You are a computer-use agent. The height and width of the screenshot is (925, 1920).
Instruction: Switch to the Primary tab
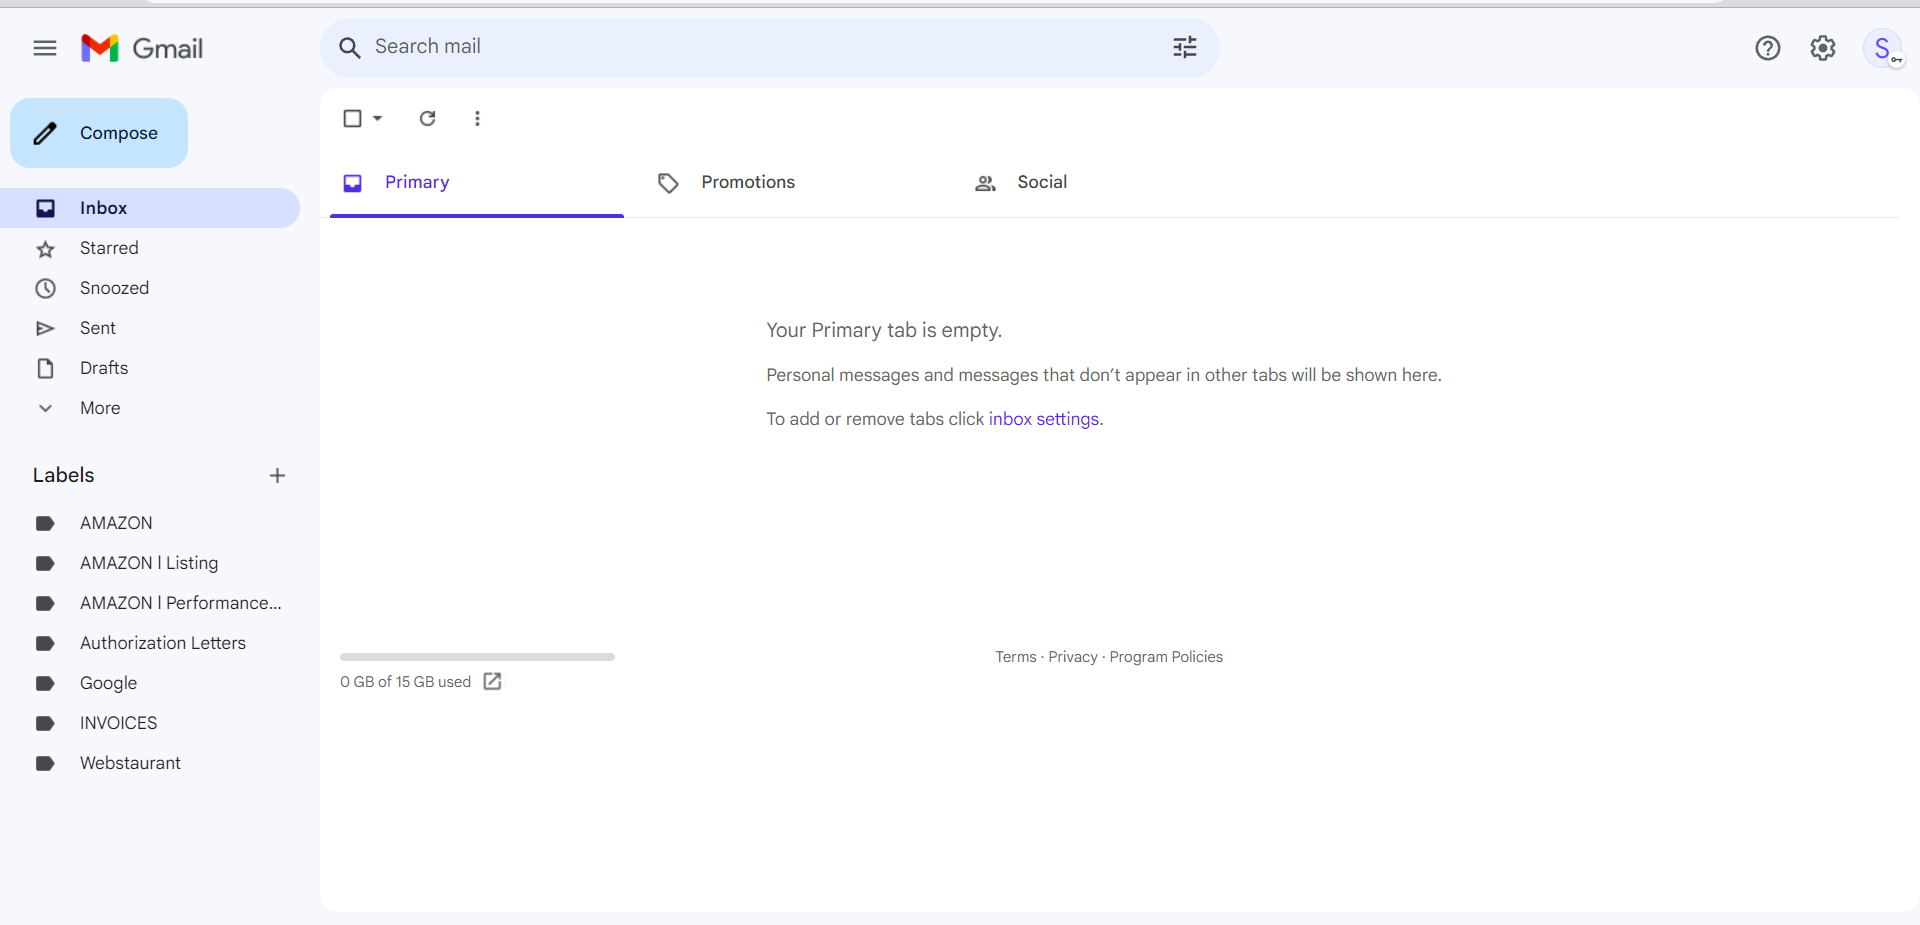point(477,182)
